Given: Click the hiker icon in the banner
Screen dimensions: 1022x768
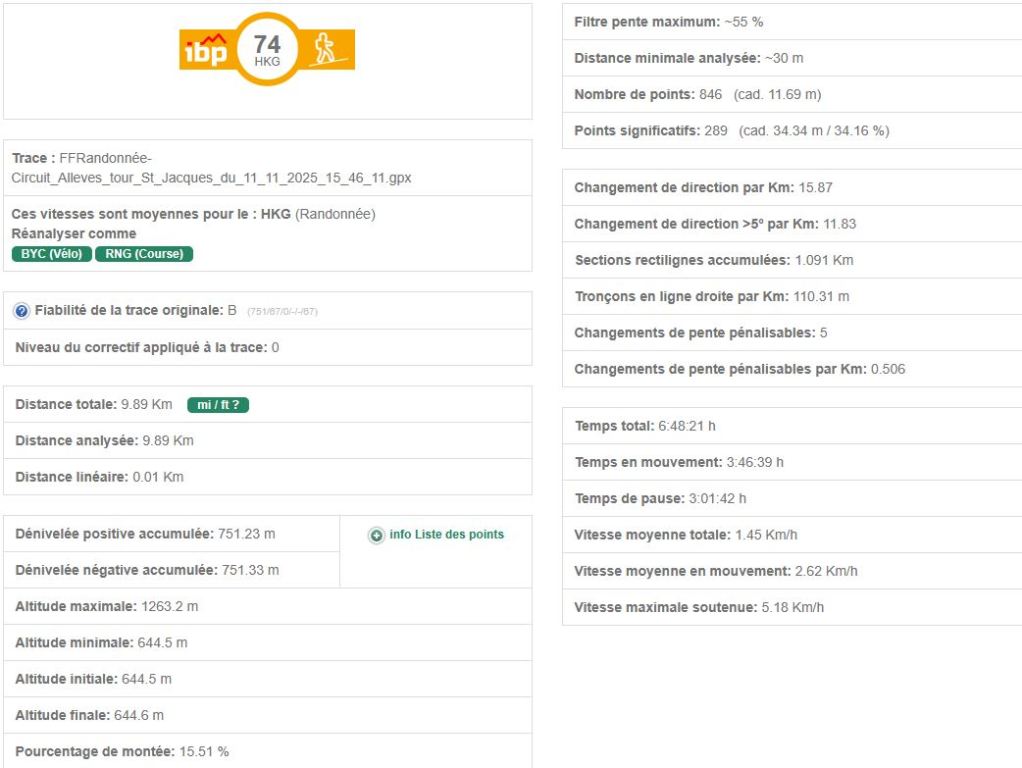Looking at the screenshot, I should pos(325,49).
